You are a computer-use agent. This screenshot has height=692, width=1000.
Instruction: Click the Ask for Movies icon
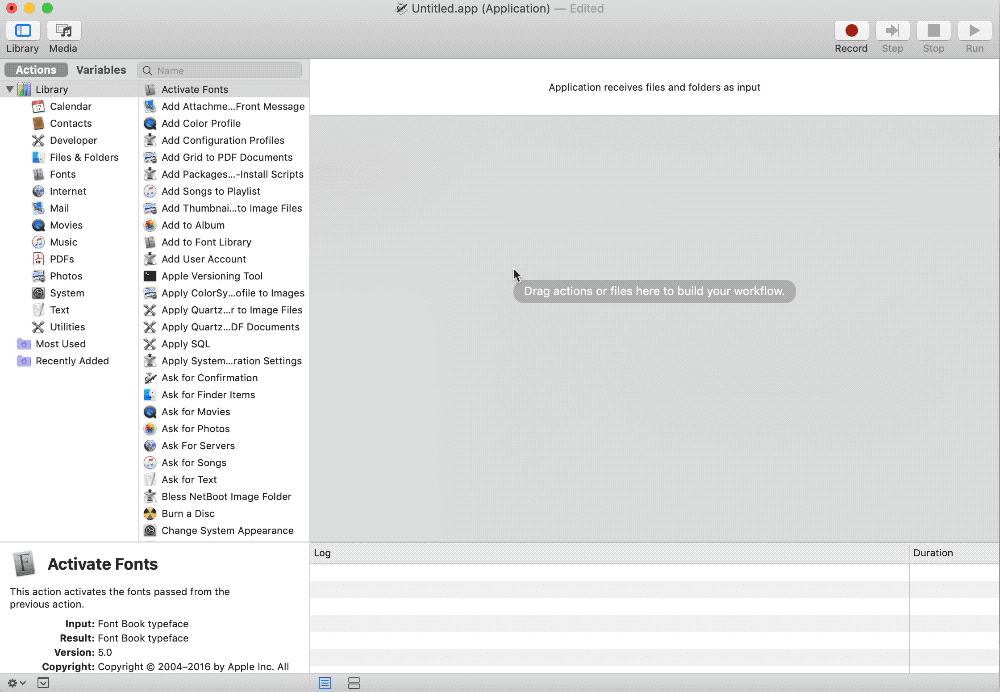pyautogui.click(x=150, y=412)
